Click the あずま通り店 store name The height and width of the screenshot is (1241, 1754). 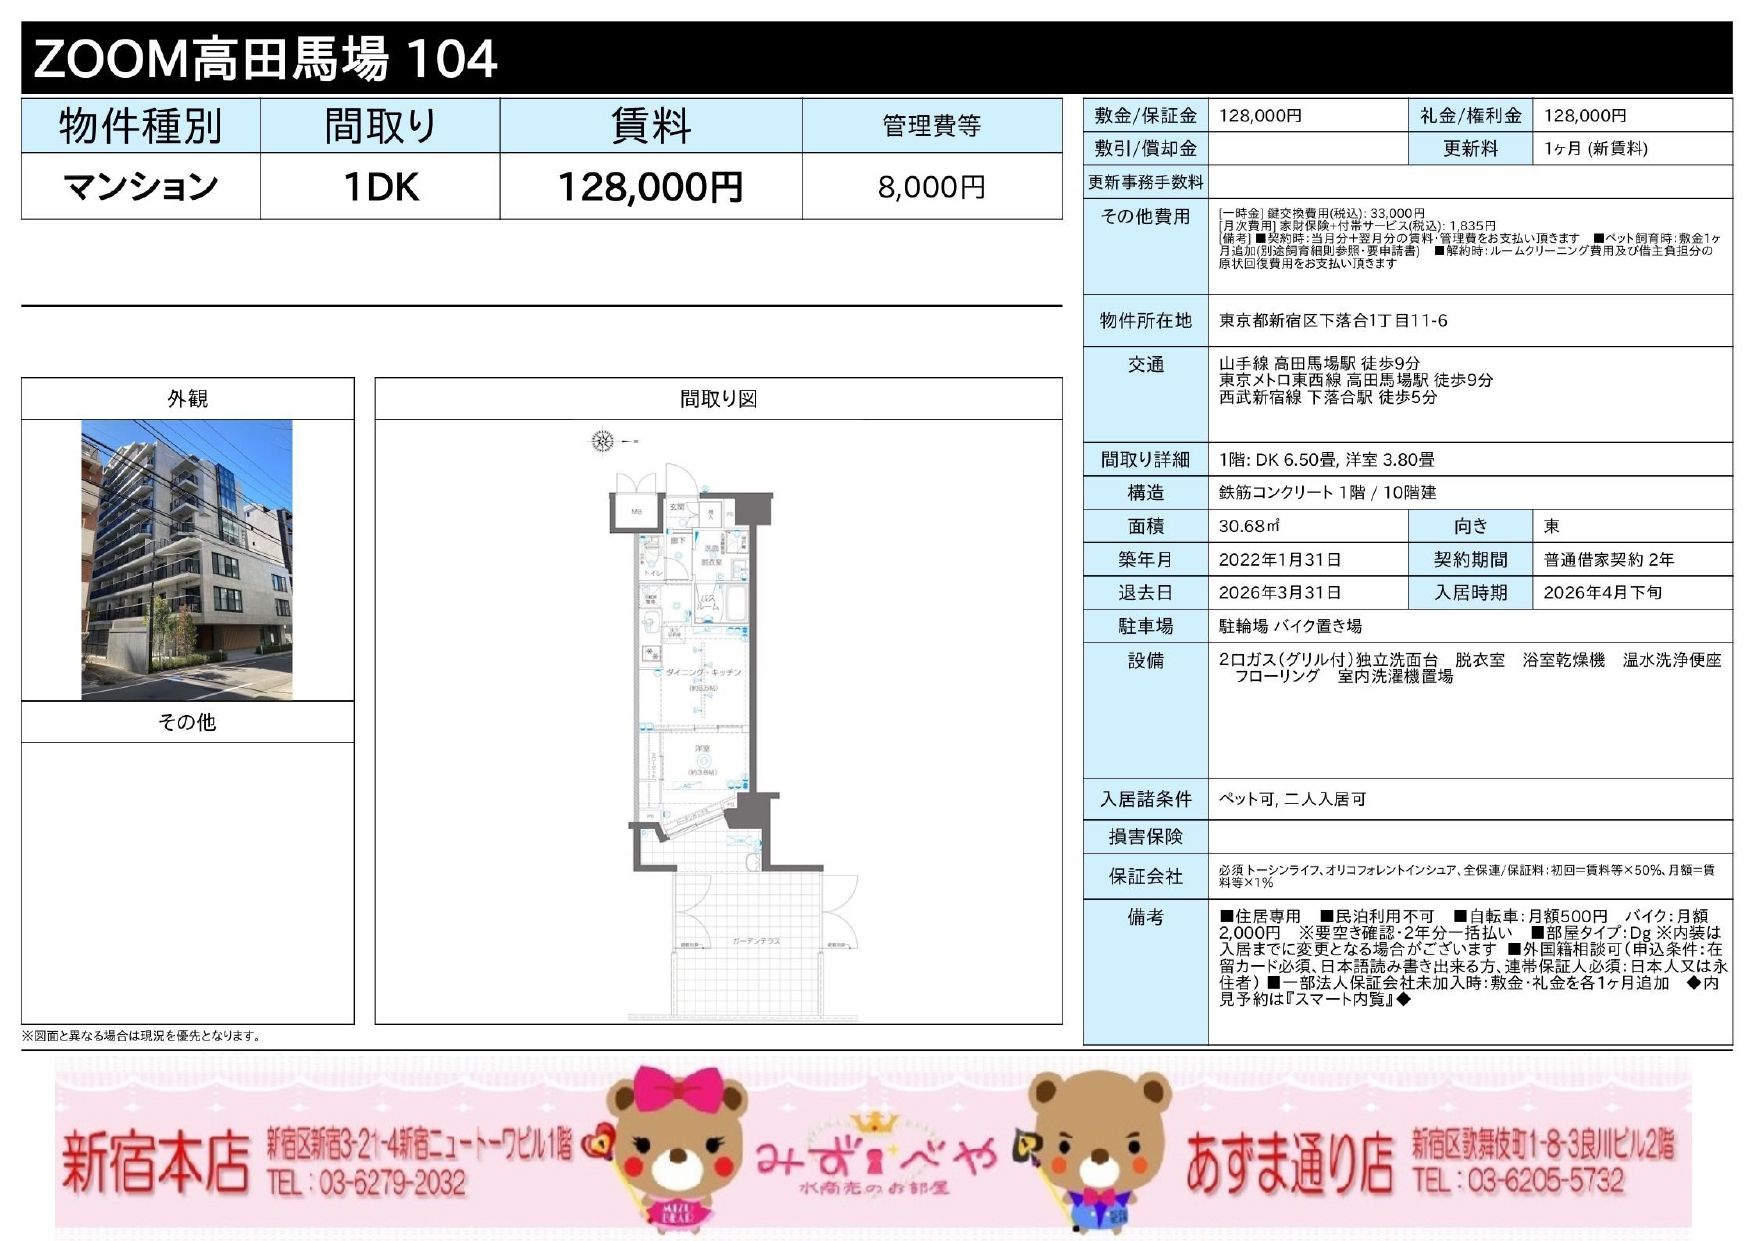pos(1290,1163)
